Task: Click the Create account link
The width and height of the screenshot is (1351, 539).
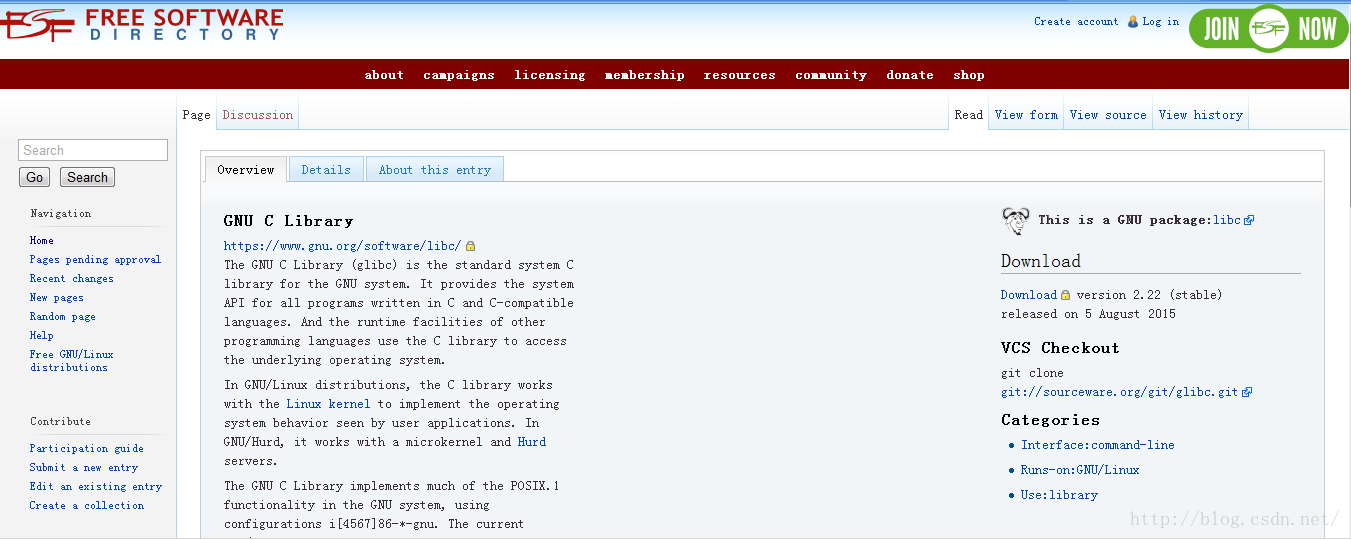Action: click(x=1076, y=21)
